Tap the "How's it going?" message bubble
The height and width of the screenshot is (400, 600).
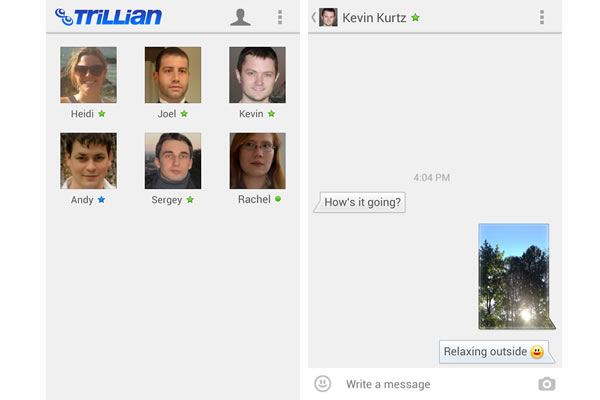pyautogui.click(x=360, y=202)
